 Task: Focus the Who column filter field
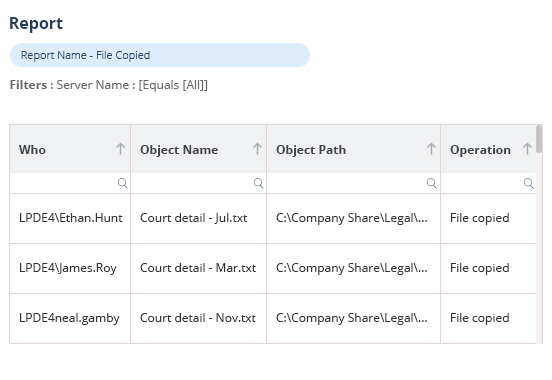click(x=70, y=183)
